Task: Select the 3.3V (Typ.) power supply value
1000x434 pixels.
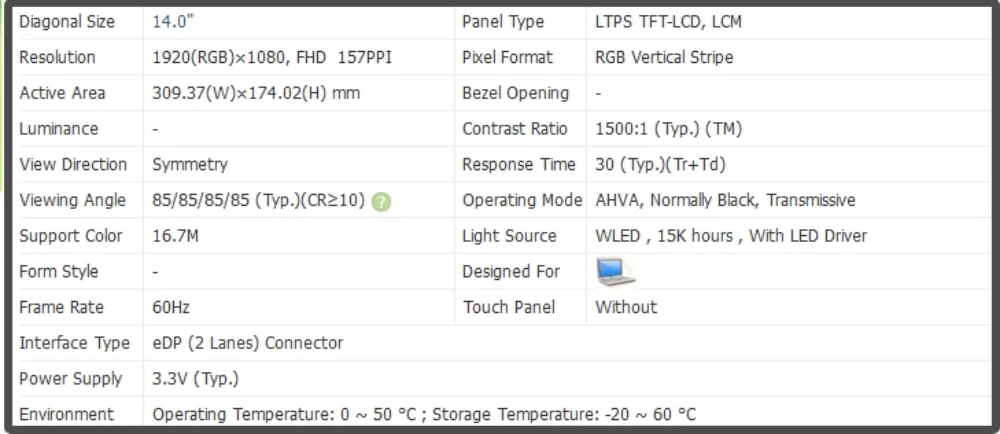Action: pos(195,379)
